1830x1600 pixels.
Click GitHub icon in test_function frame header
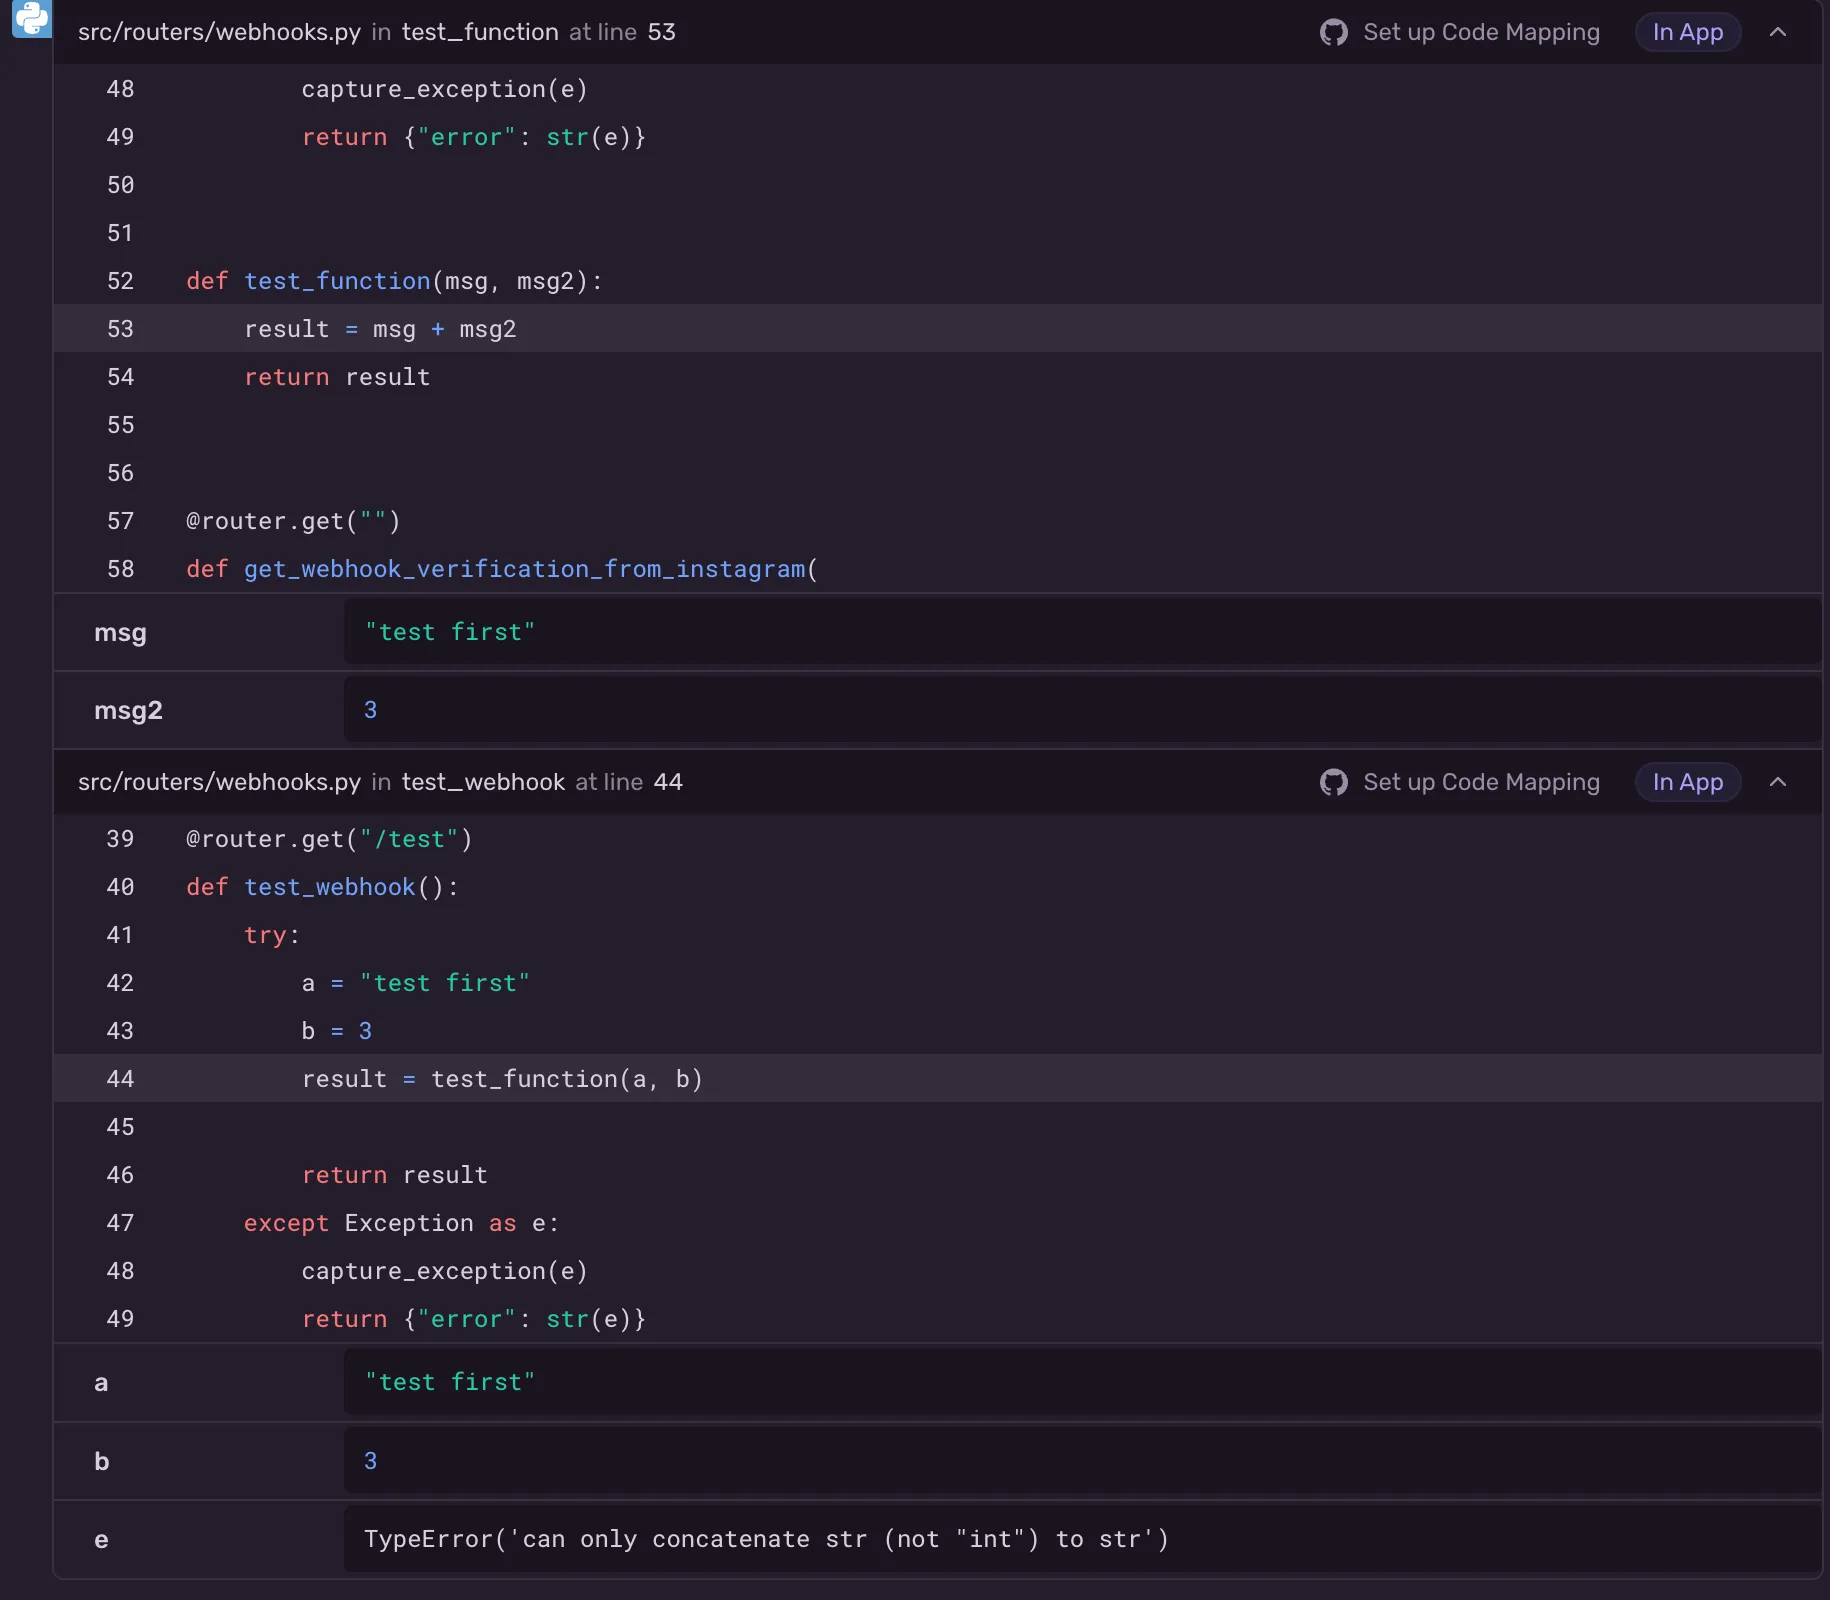pos(1333,32)
